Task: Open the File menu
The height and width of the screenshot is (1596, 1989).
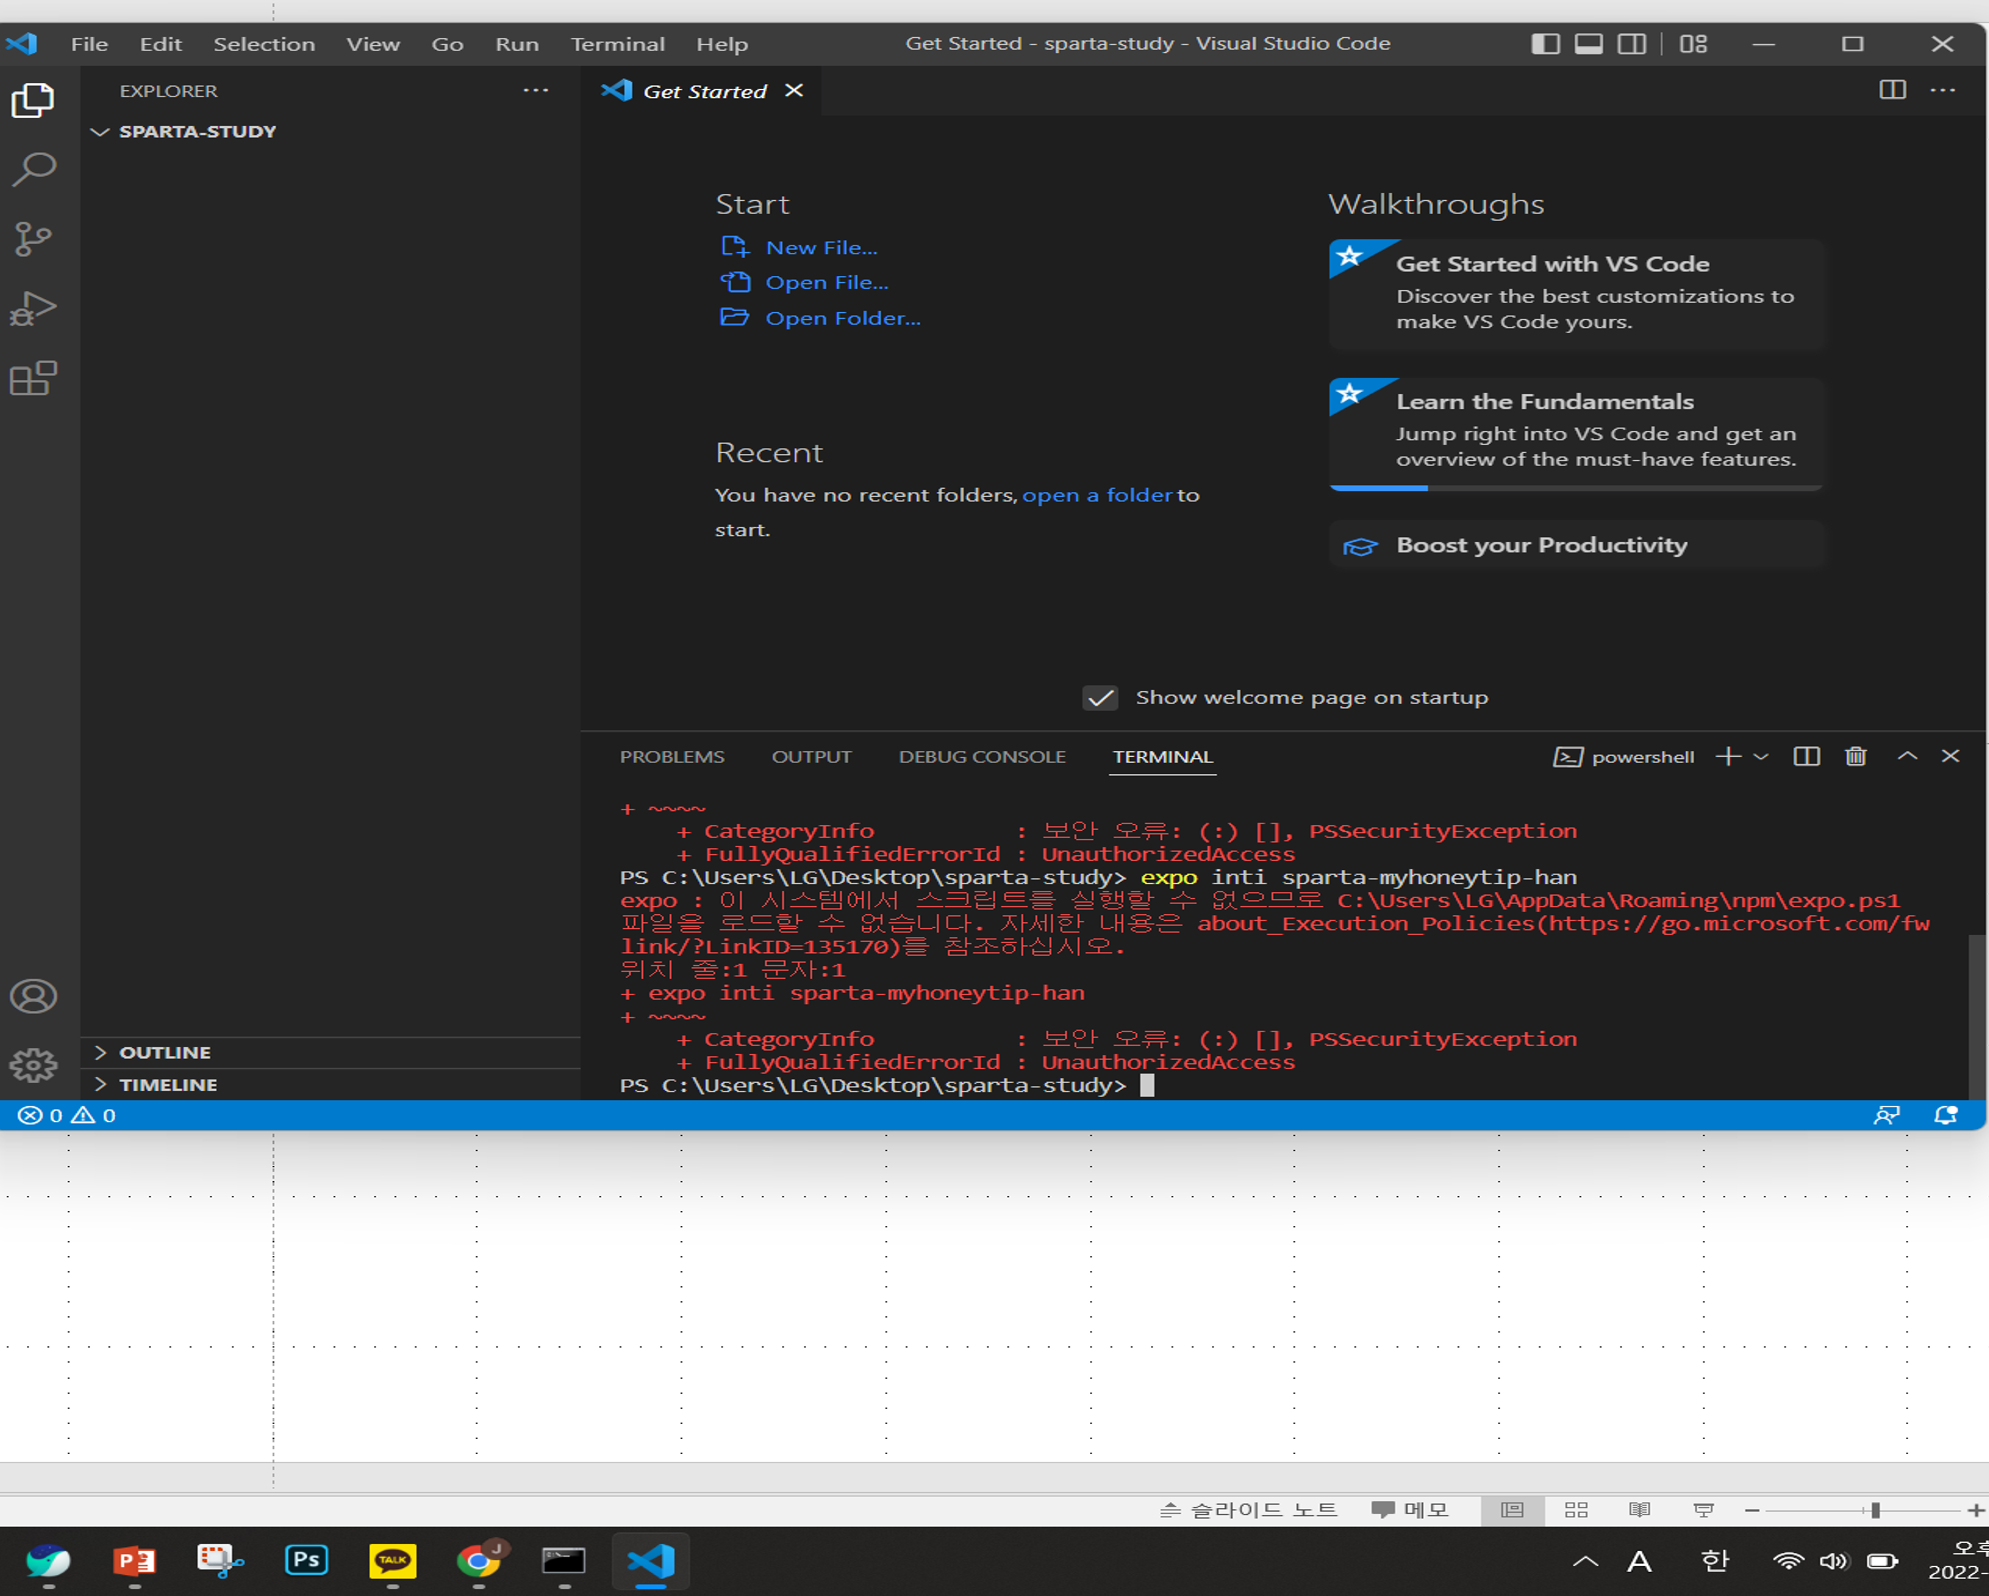Action: pos(89,44)
